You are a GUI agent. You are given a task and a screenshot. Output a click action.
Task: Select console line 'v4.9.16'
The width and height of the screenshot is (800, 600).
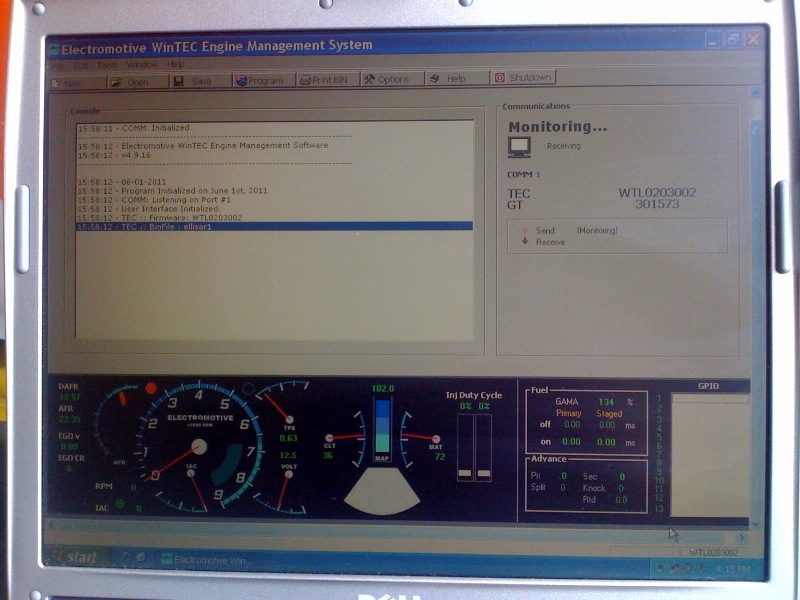(274, 155)
